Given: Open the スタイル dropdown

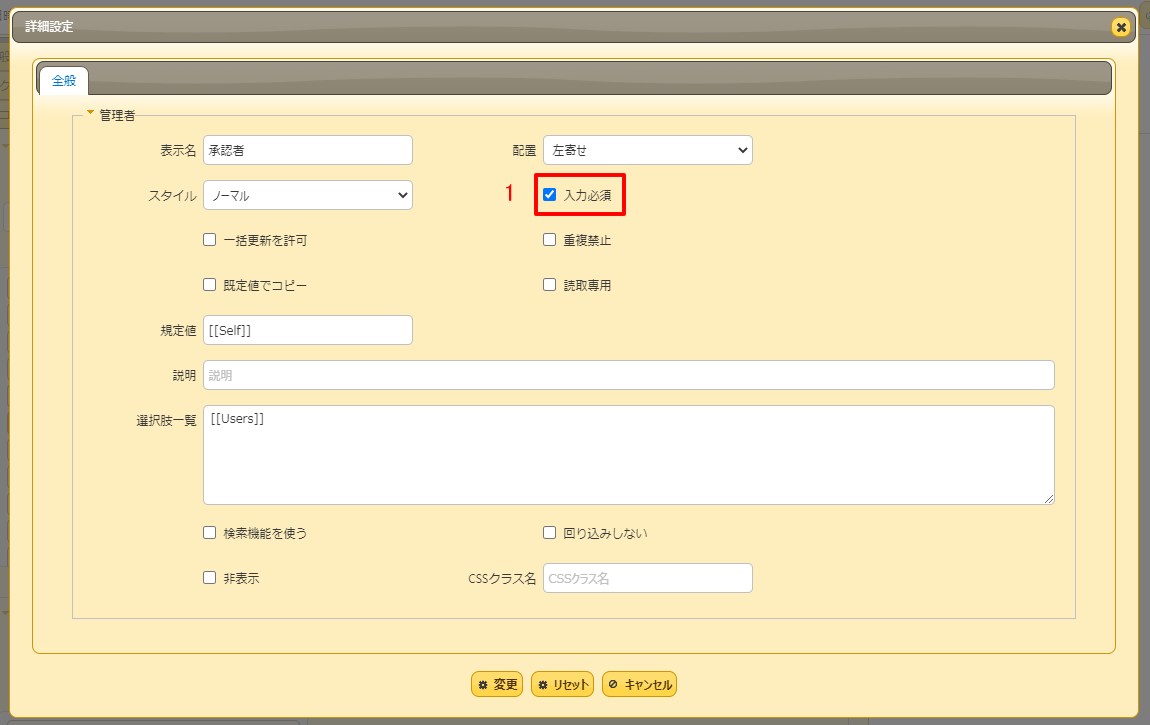Looking at the screenshot, I should coord(307,195).
